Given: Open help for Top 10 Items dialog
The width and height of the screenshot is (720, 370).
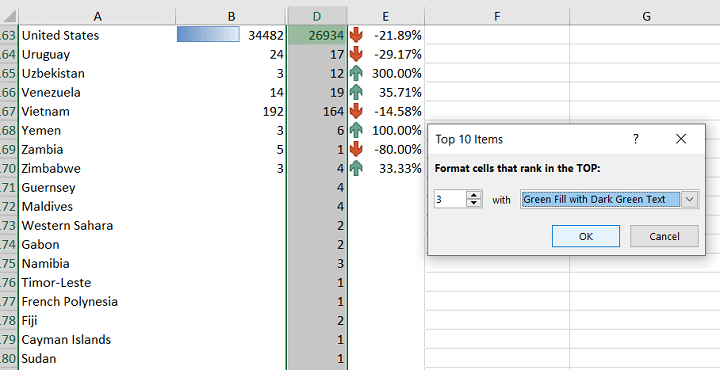Looking at the screenshot, I should coord(636,139).
